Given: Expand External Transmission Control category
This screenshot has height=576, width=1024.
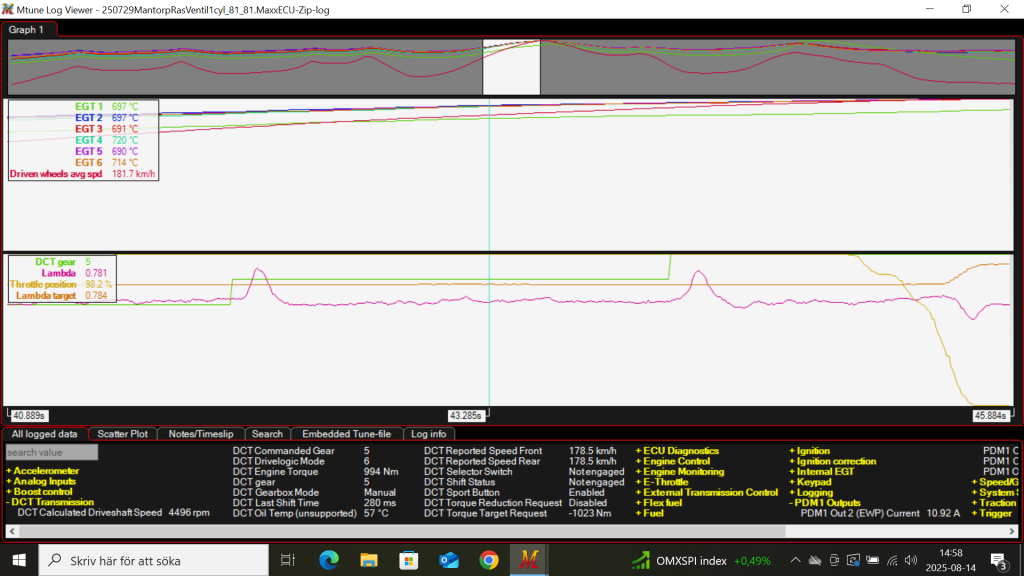Looking at the screenshot, I should [706, 492].
